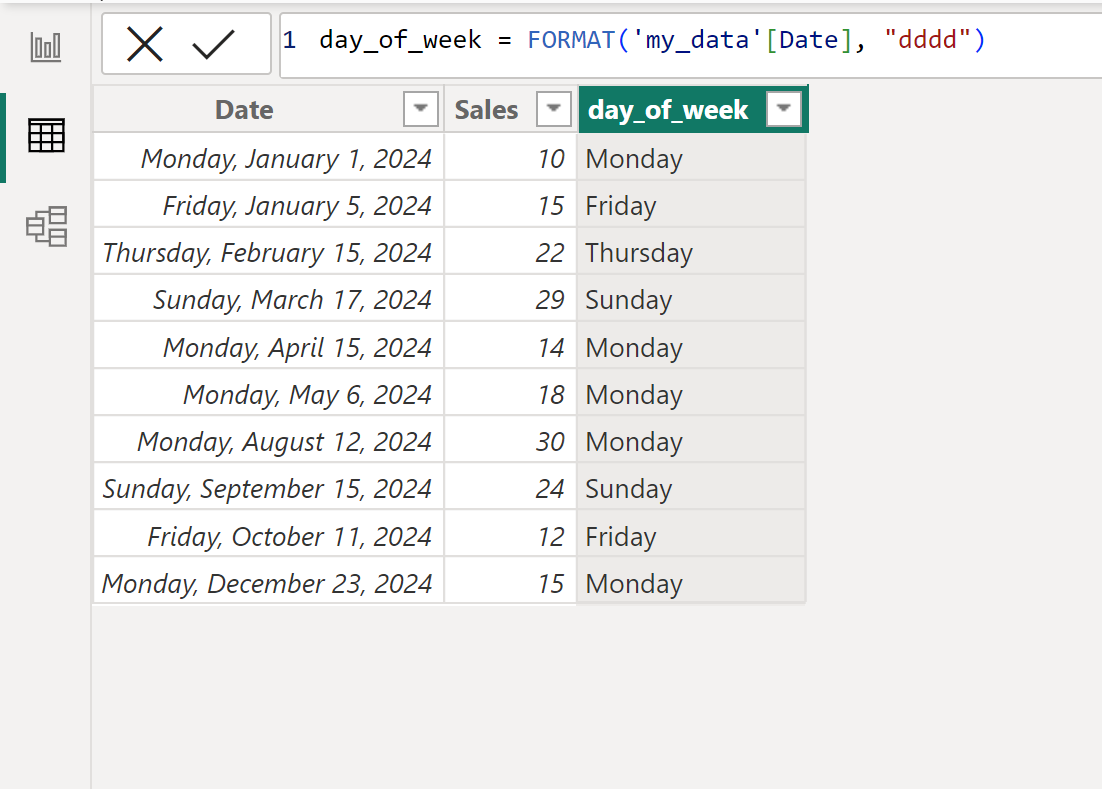Select the Monday cell in the first row
Screen dimensions: 1102x789
pos(633,158)
